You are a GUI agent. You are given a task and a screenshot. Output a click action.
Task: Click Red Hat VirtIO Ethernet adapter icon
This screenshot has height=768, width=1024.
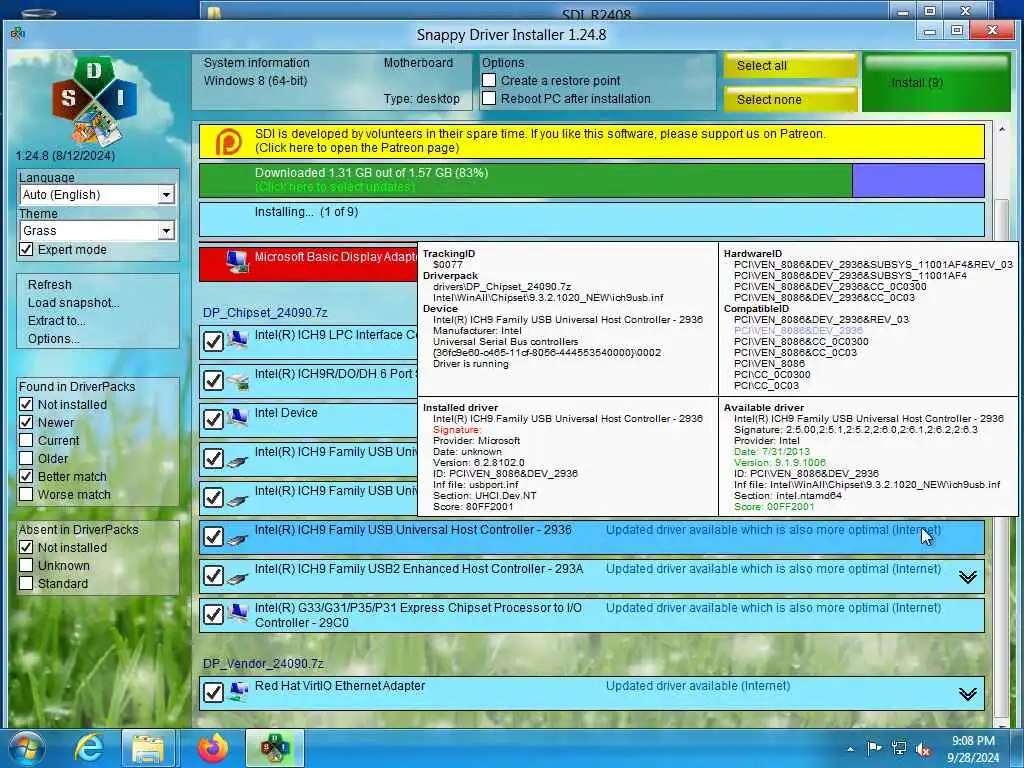tap(238, 692)
